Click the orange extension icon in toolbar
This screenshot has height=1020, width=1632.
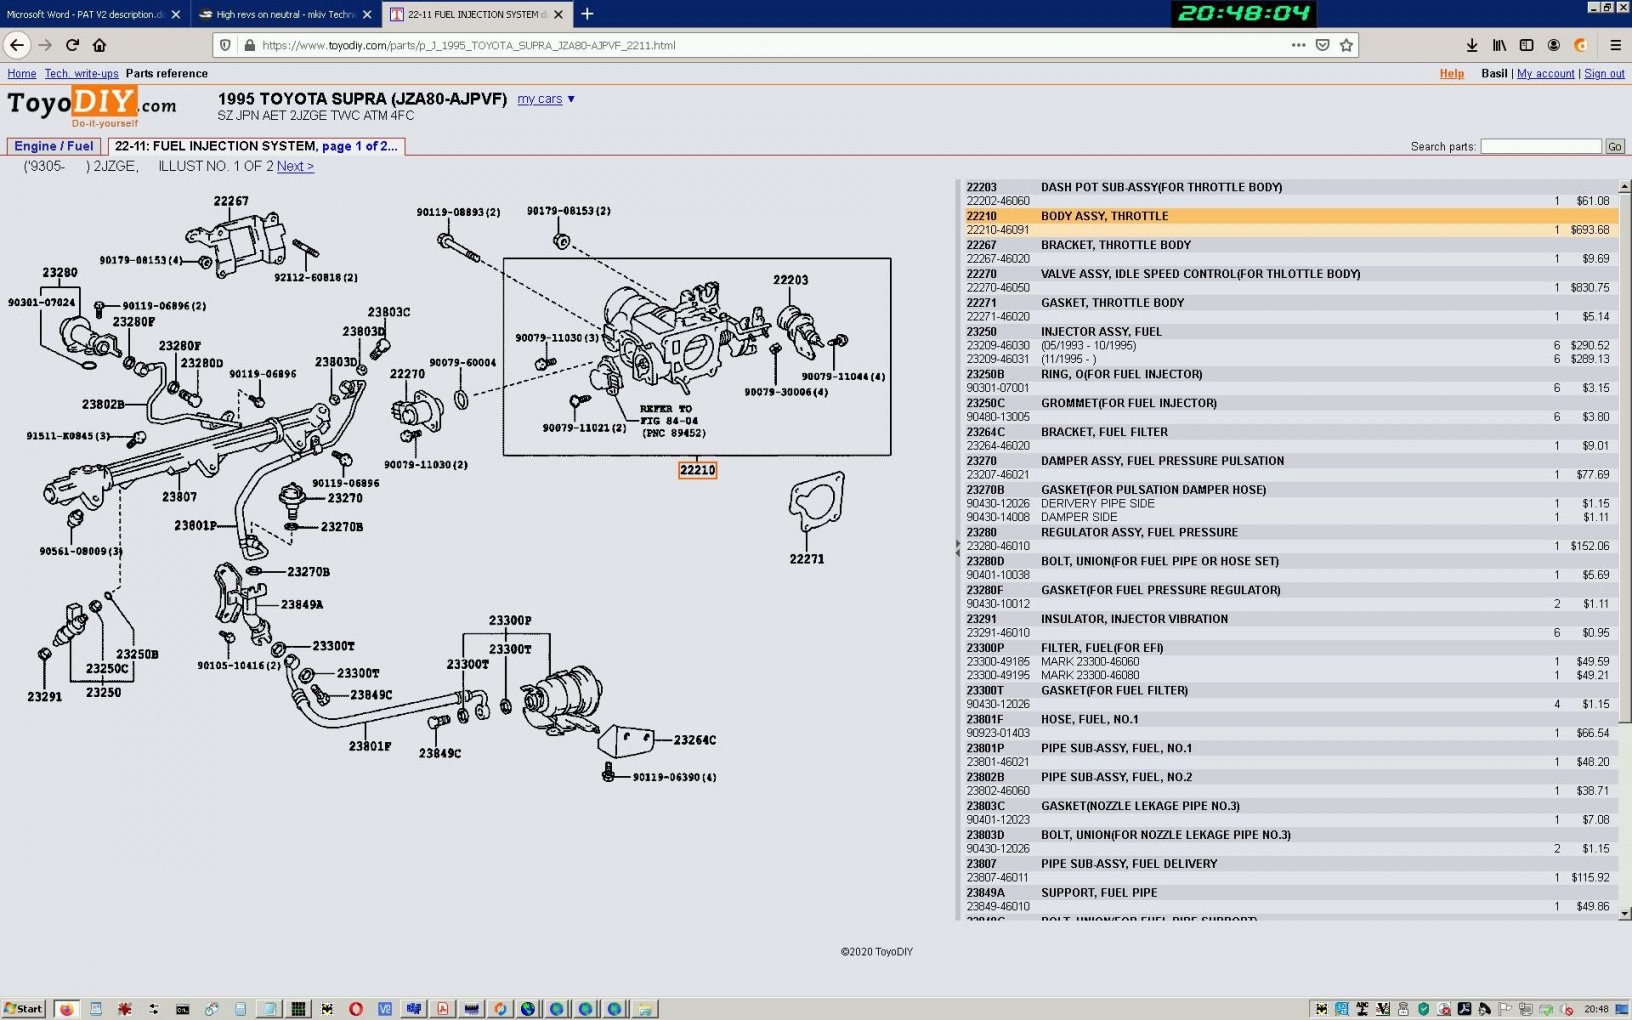tap(1580, 45)
